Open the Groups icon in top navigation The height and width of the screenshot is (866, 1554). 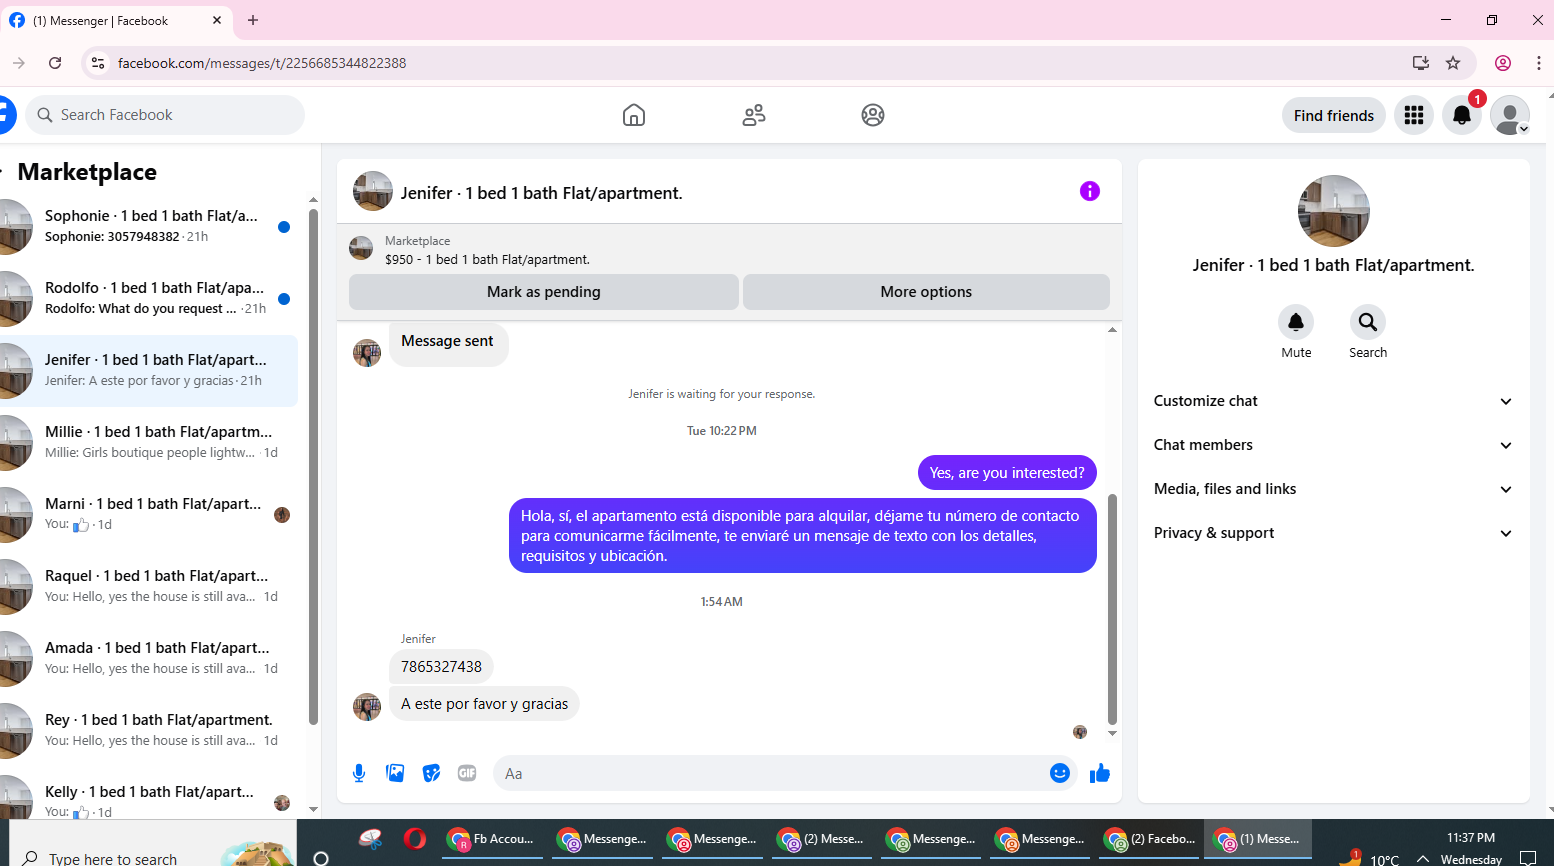point(873,115)
